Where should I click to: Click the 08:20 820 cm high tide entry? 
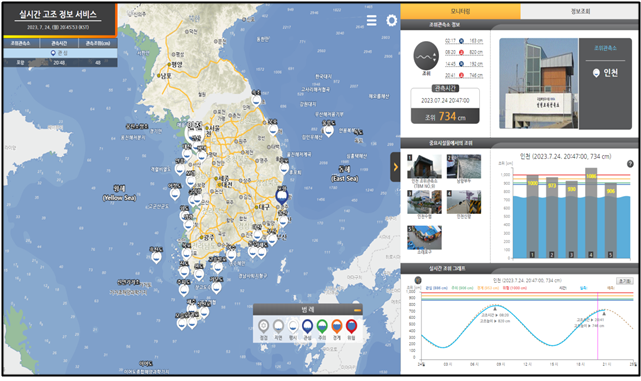point(464,52)
